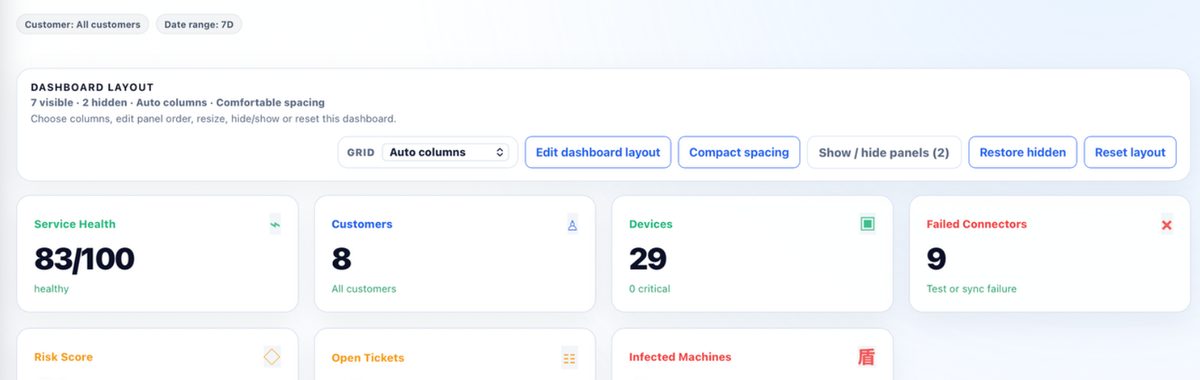Click the Customers card title
This screenshot has width=1200, height=380.
pos(362,225)
